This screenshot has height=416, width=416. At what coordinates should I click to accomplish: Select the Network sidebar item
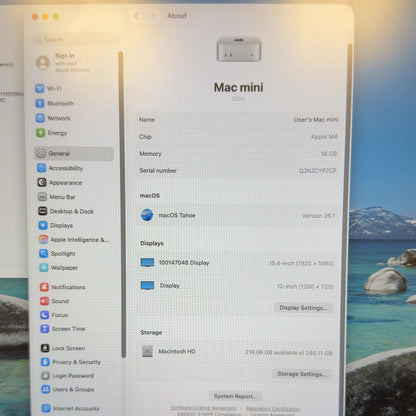[53, 118]
